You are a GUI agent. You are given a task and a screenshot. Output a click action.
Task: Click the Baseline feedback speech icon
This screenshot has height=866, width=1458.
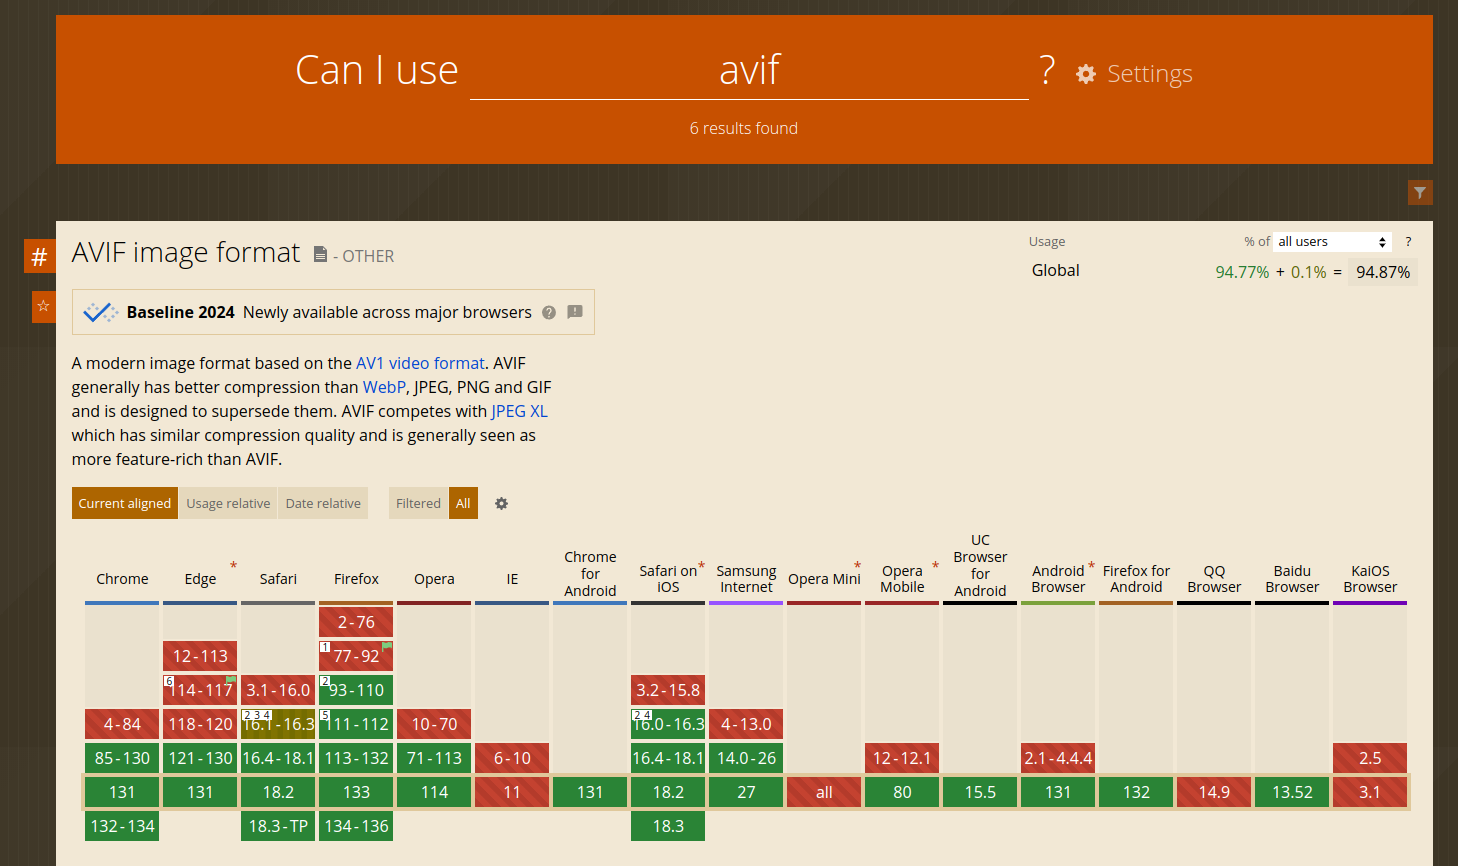pos(575,312)
